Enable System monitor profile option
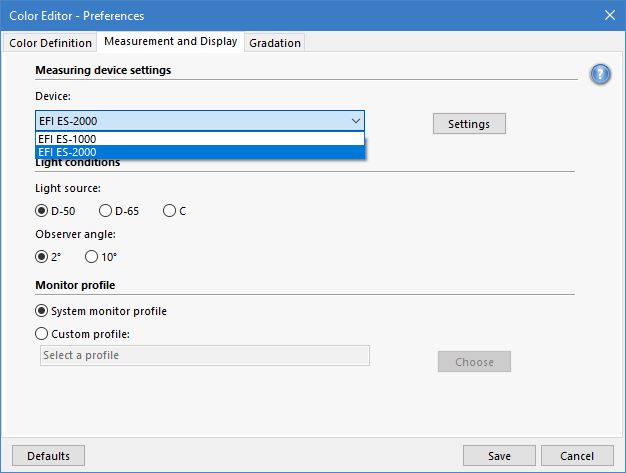Viewport: 626px width, 473px height. pyautogui.click(x=101, y=311)
